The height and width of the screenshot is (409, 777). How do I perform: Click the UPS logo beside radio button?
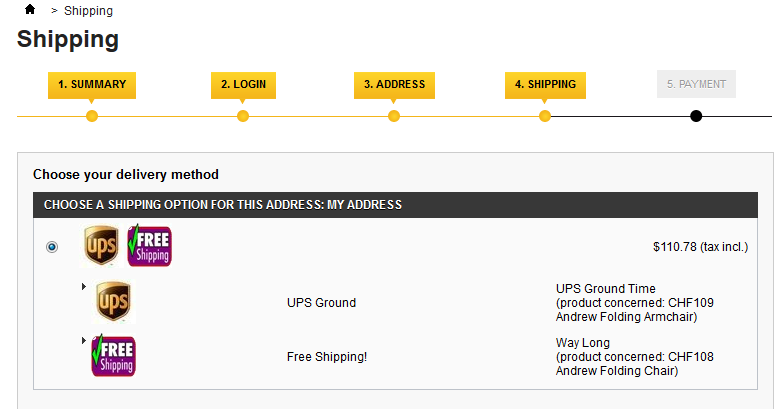point(101,246)
